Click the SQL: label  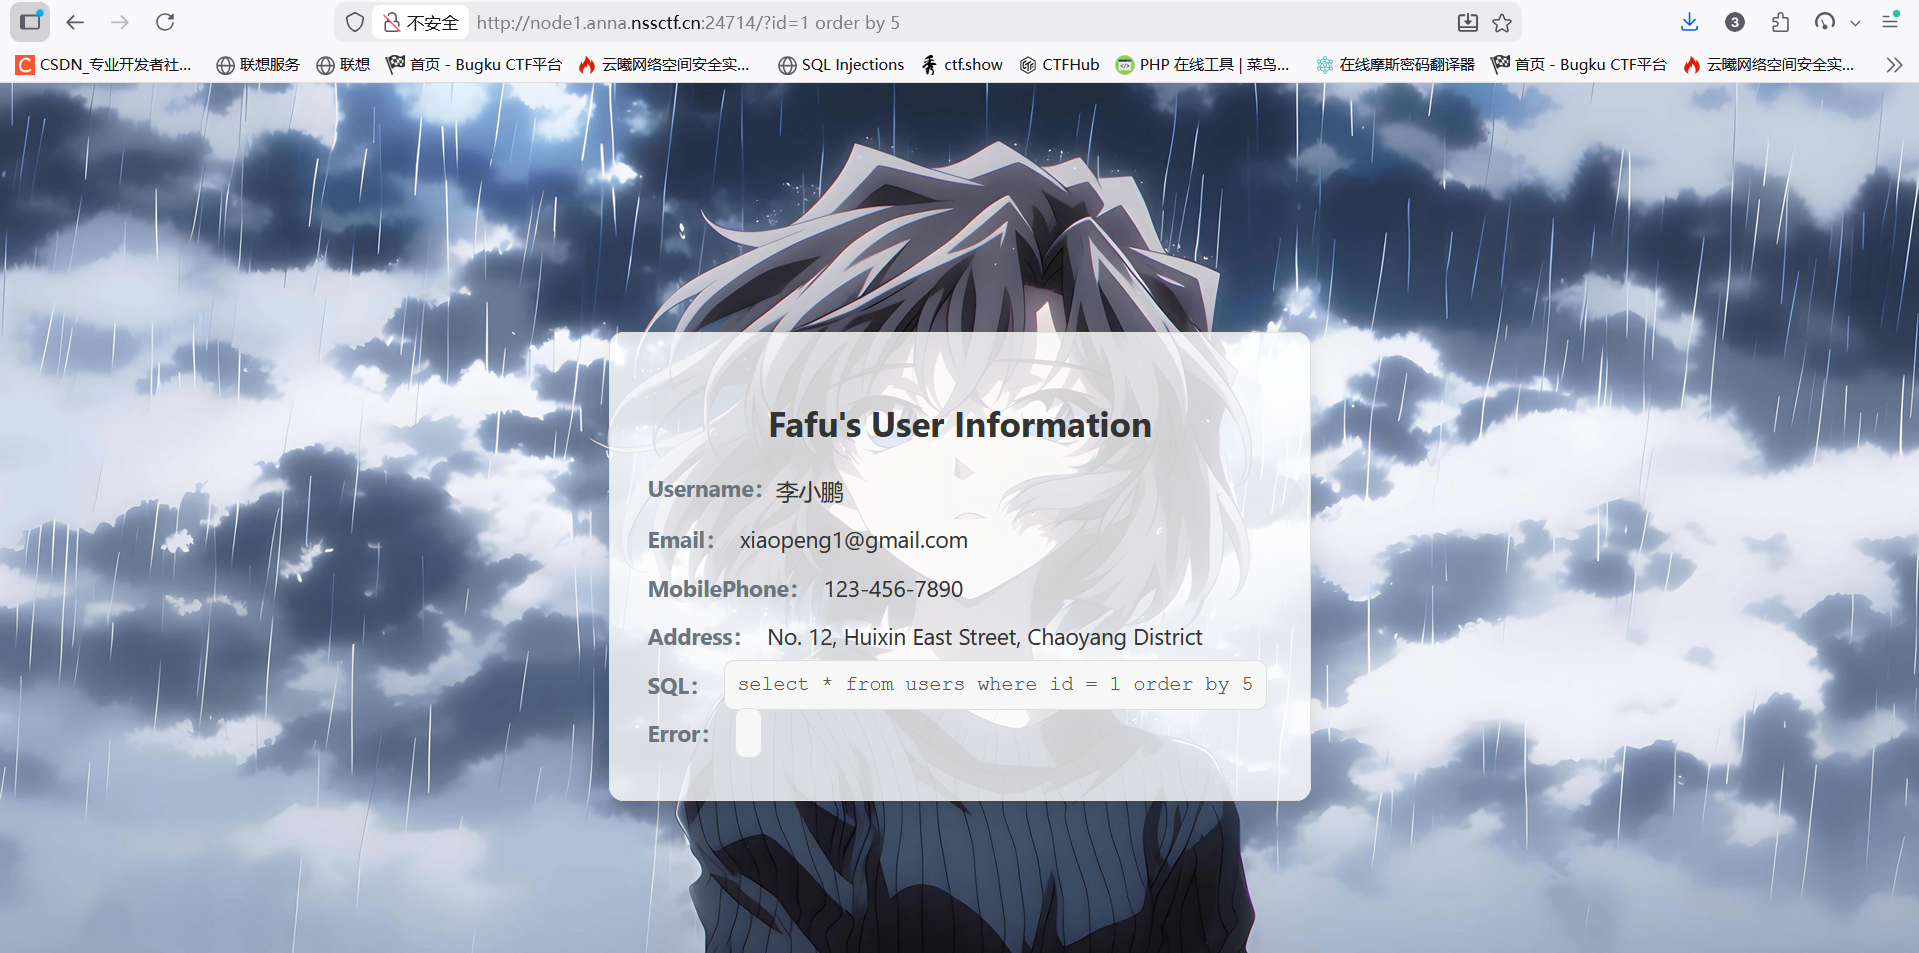point(673,686)
